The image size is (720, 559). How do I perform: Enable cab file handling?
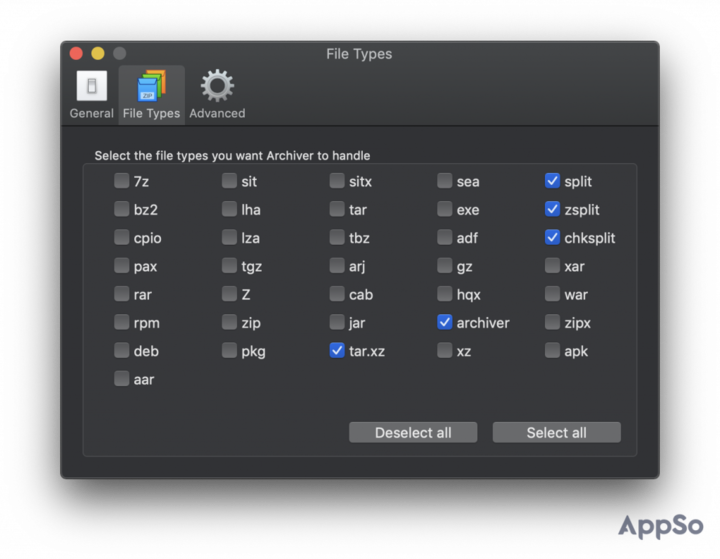[337, 294]
